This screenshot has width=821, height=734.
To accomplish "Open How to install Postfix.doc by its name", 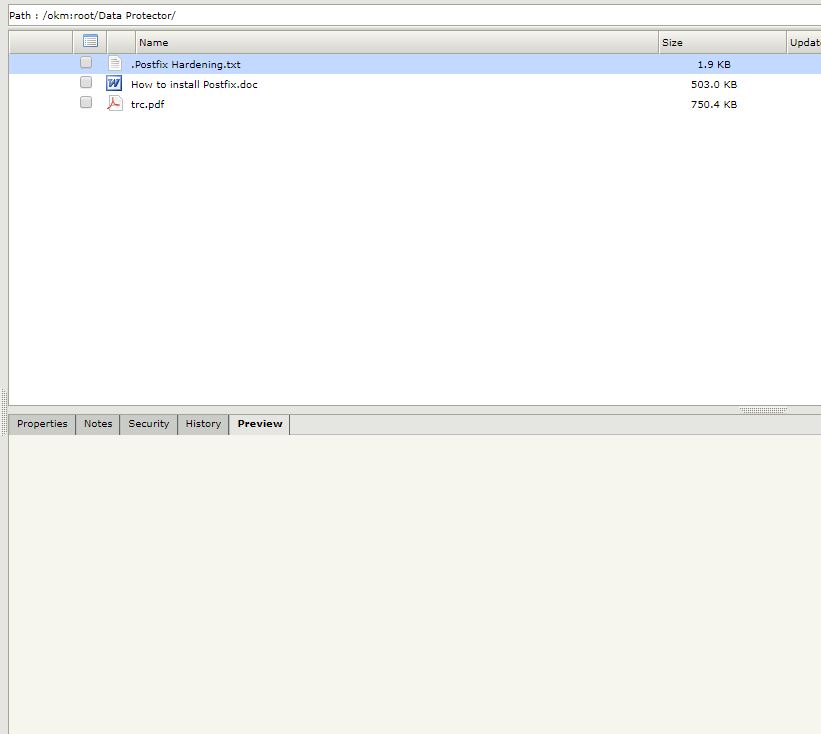I will click(x=194, y=84).
